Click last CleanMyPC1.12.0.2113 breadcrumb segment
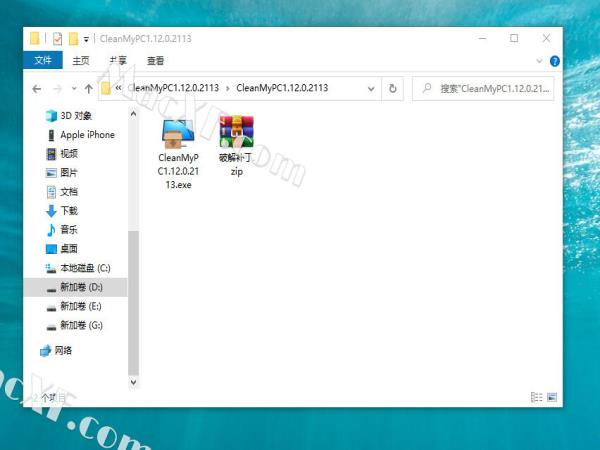 pos(282,88)
